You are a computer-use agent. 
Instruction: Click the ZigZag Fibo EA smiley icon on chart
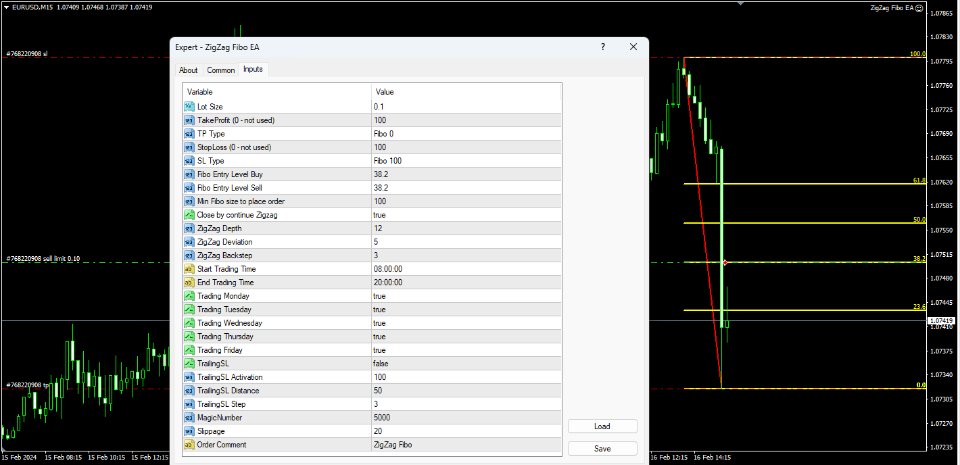click(919, 7)
